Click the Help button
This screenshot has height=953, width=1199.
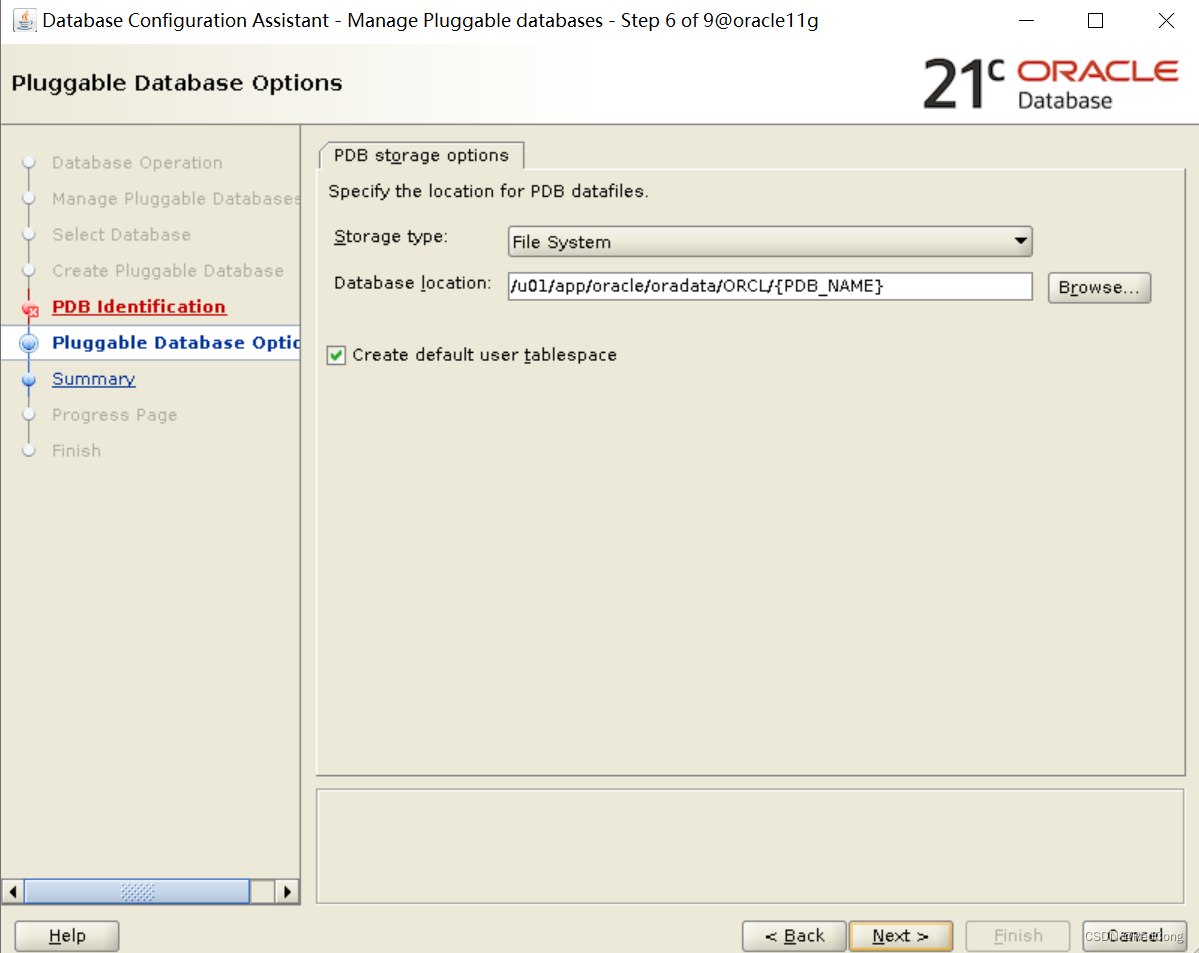click(x=67, y=935)
